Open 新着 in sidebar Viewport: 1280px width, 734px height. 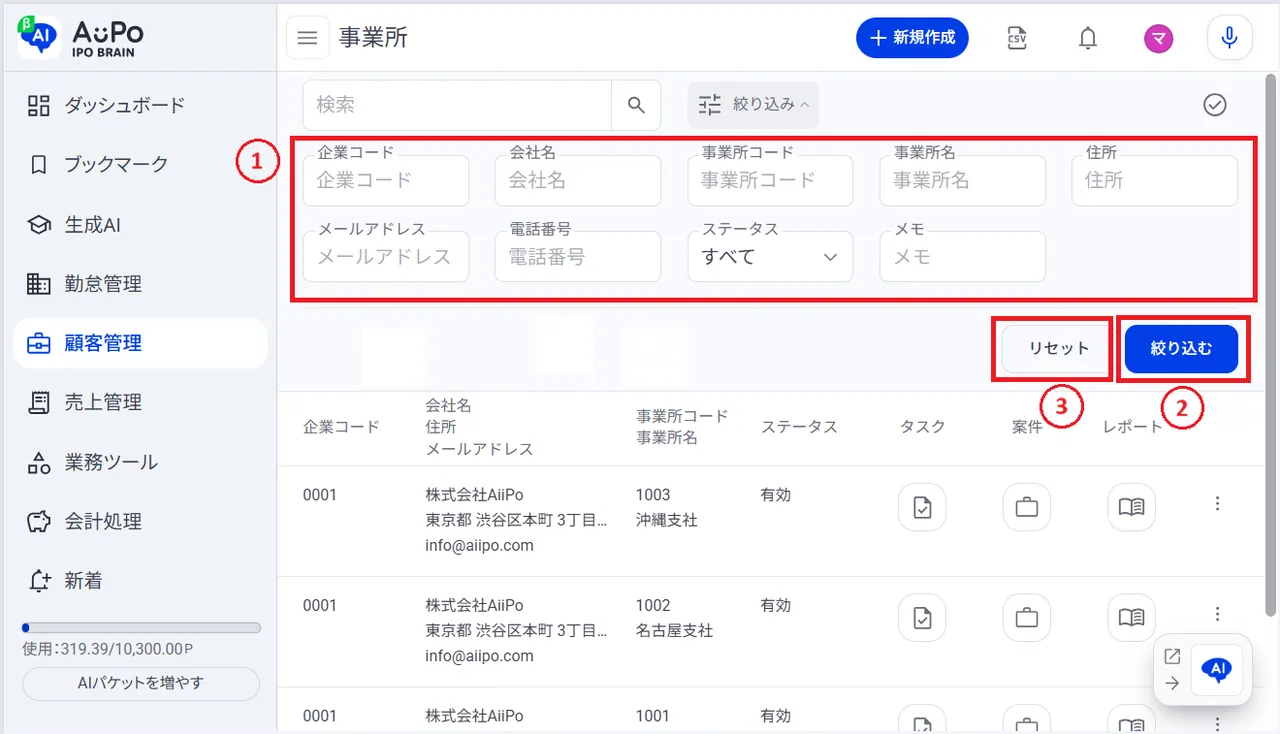[x=140, y=580]
